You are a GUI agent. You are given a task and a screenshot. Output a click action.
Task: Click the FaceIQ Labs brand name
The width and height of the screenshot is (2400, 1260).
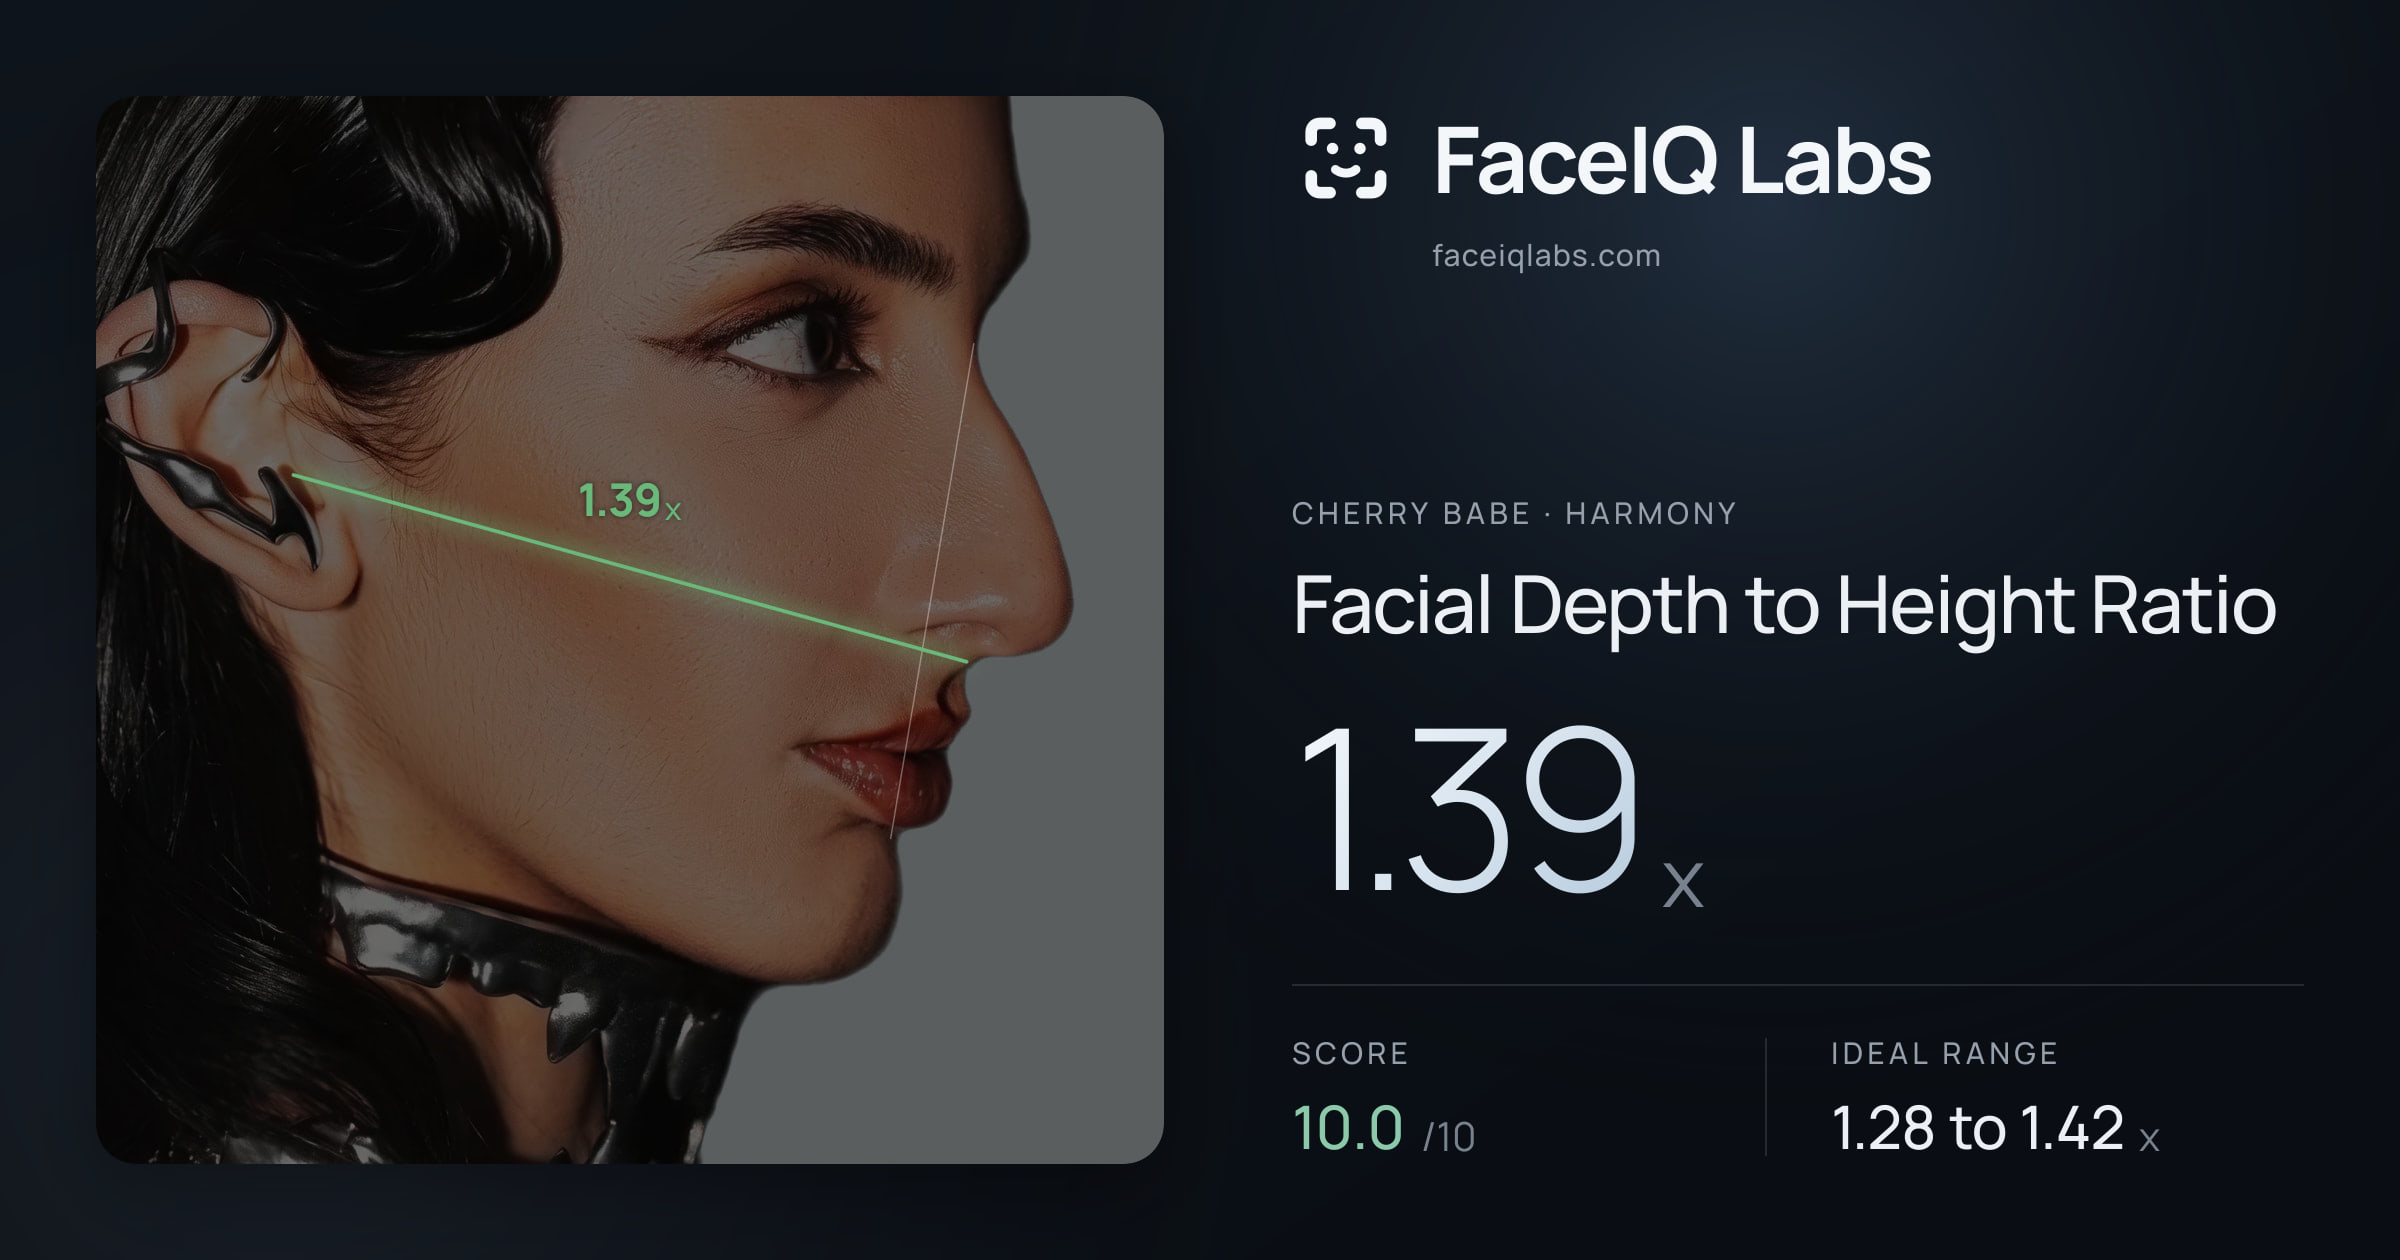tap(1682, 160)
